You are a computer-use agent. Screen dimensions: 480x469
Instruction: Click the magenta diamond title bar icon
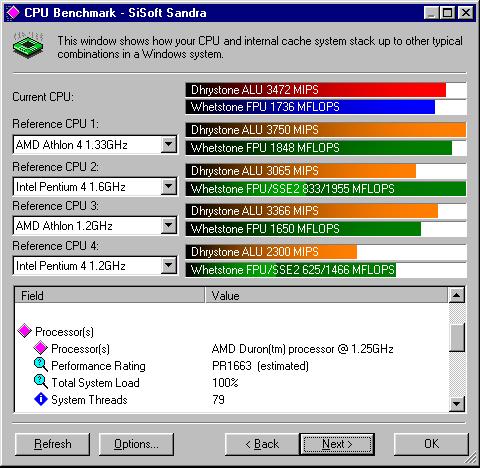pos(13,13)
